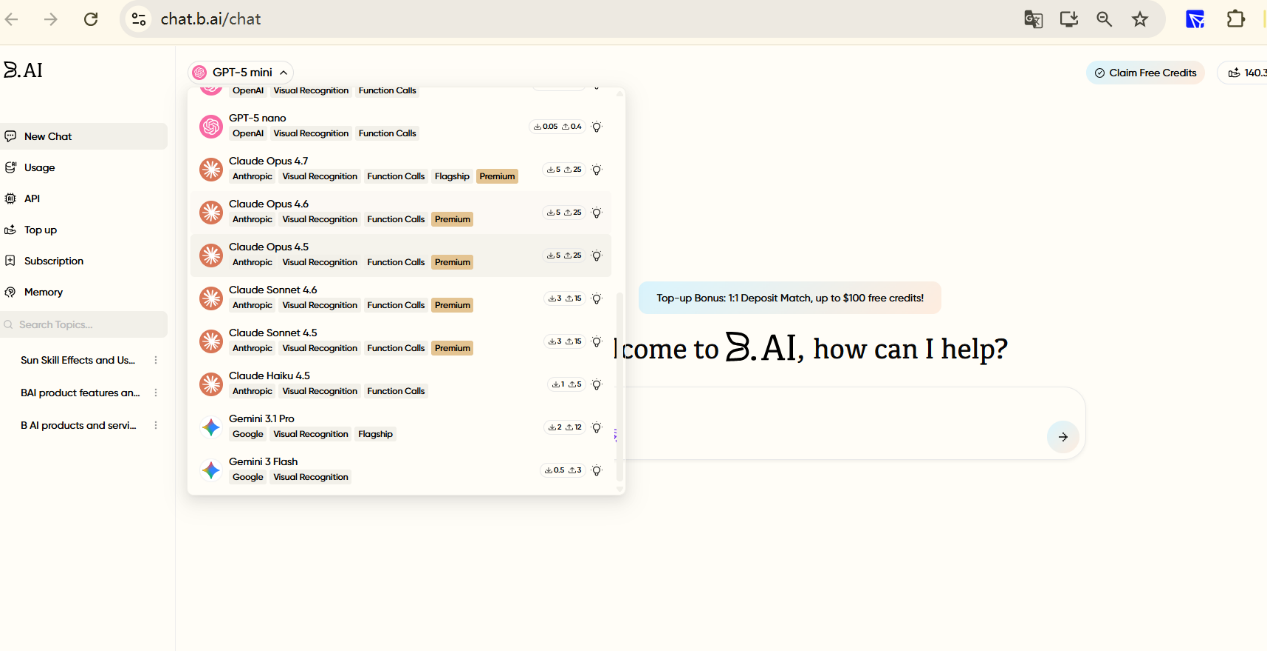Choose Gemini 3.1 Pro model

[400, 427]
